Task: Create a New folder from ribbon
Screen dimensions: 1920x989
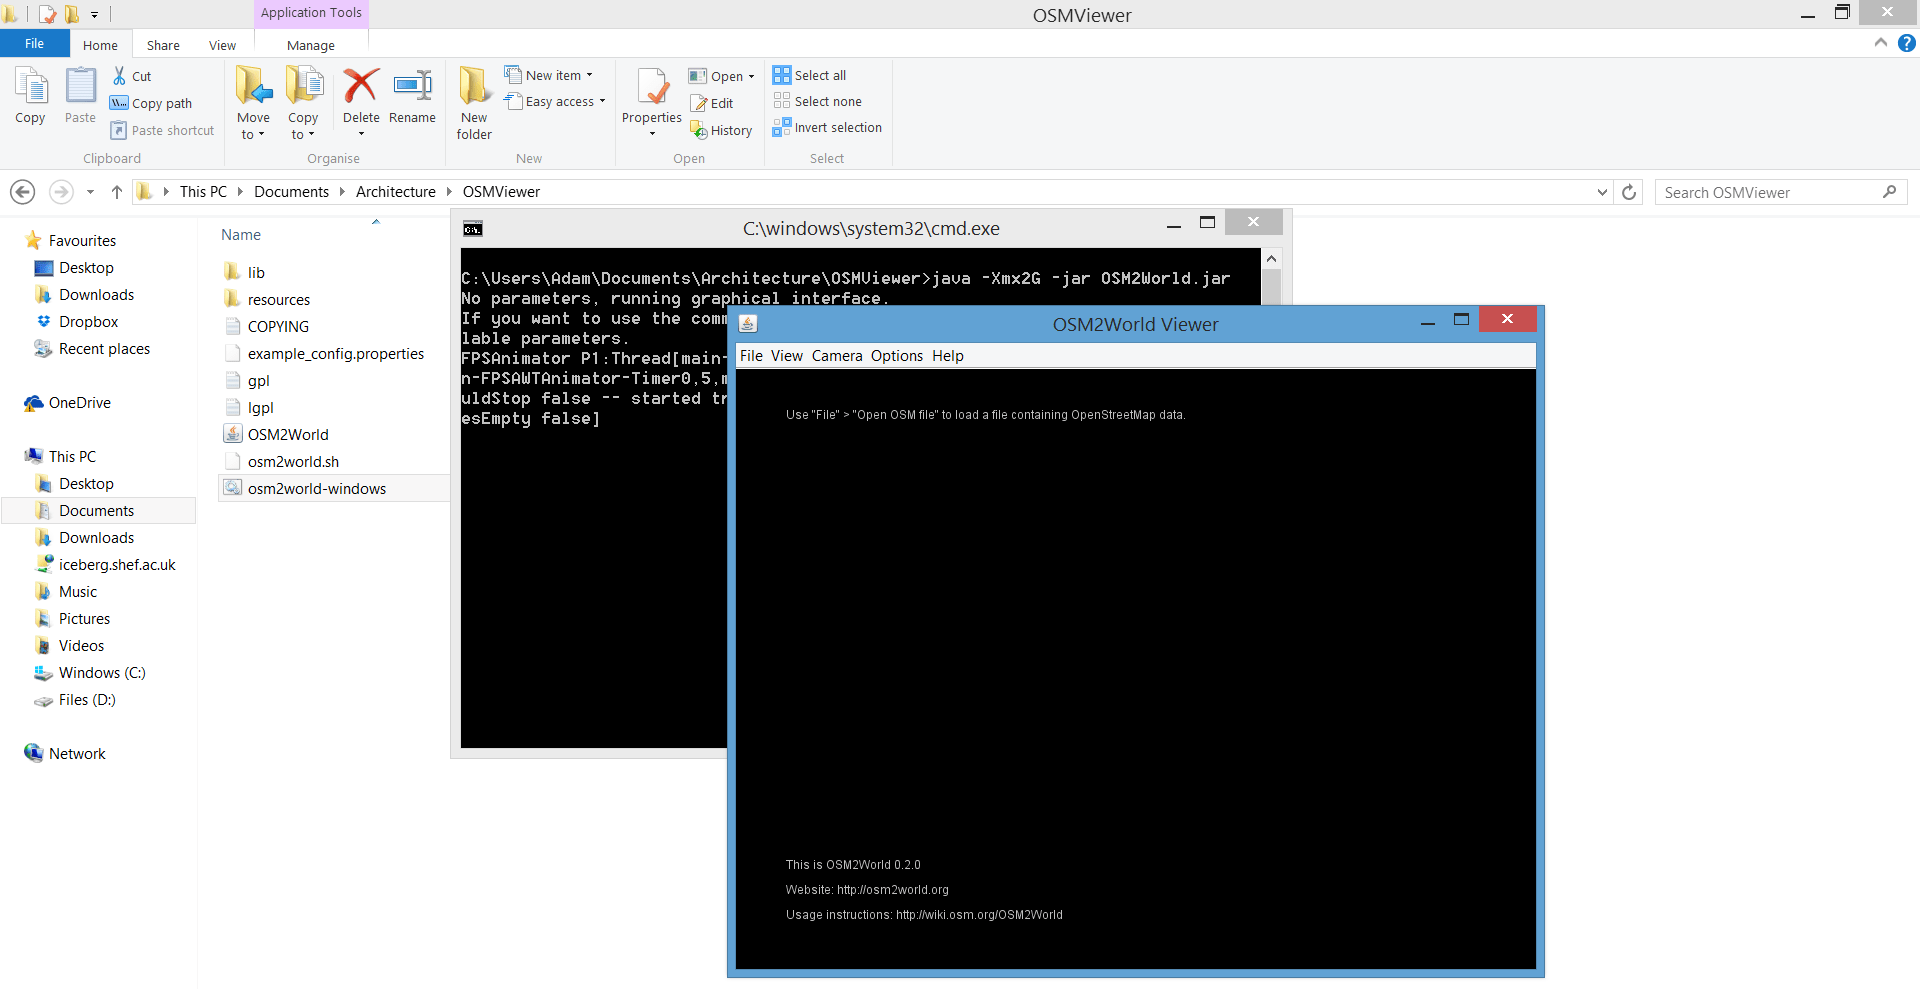Action: (x=474, y=103)
